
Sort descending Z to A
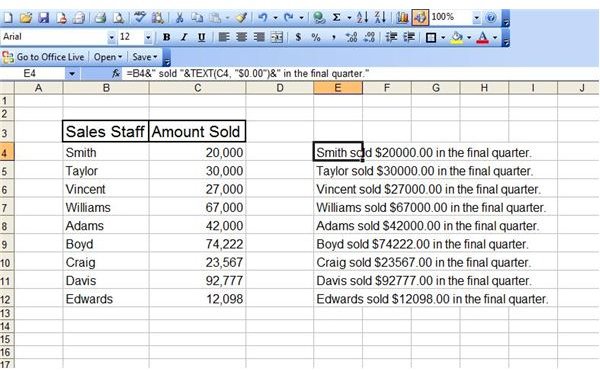(380, 18)
